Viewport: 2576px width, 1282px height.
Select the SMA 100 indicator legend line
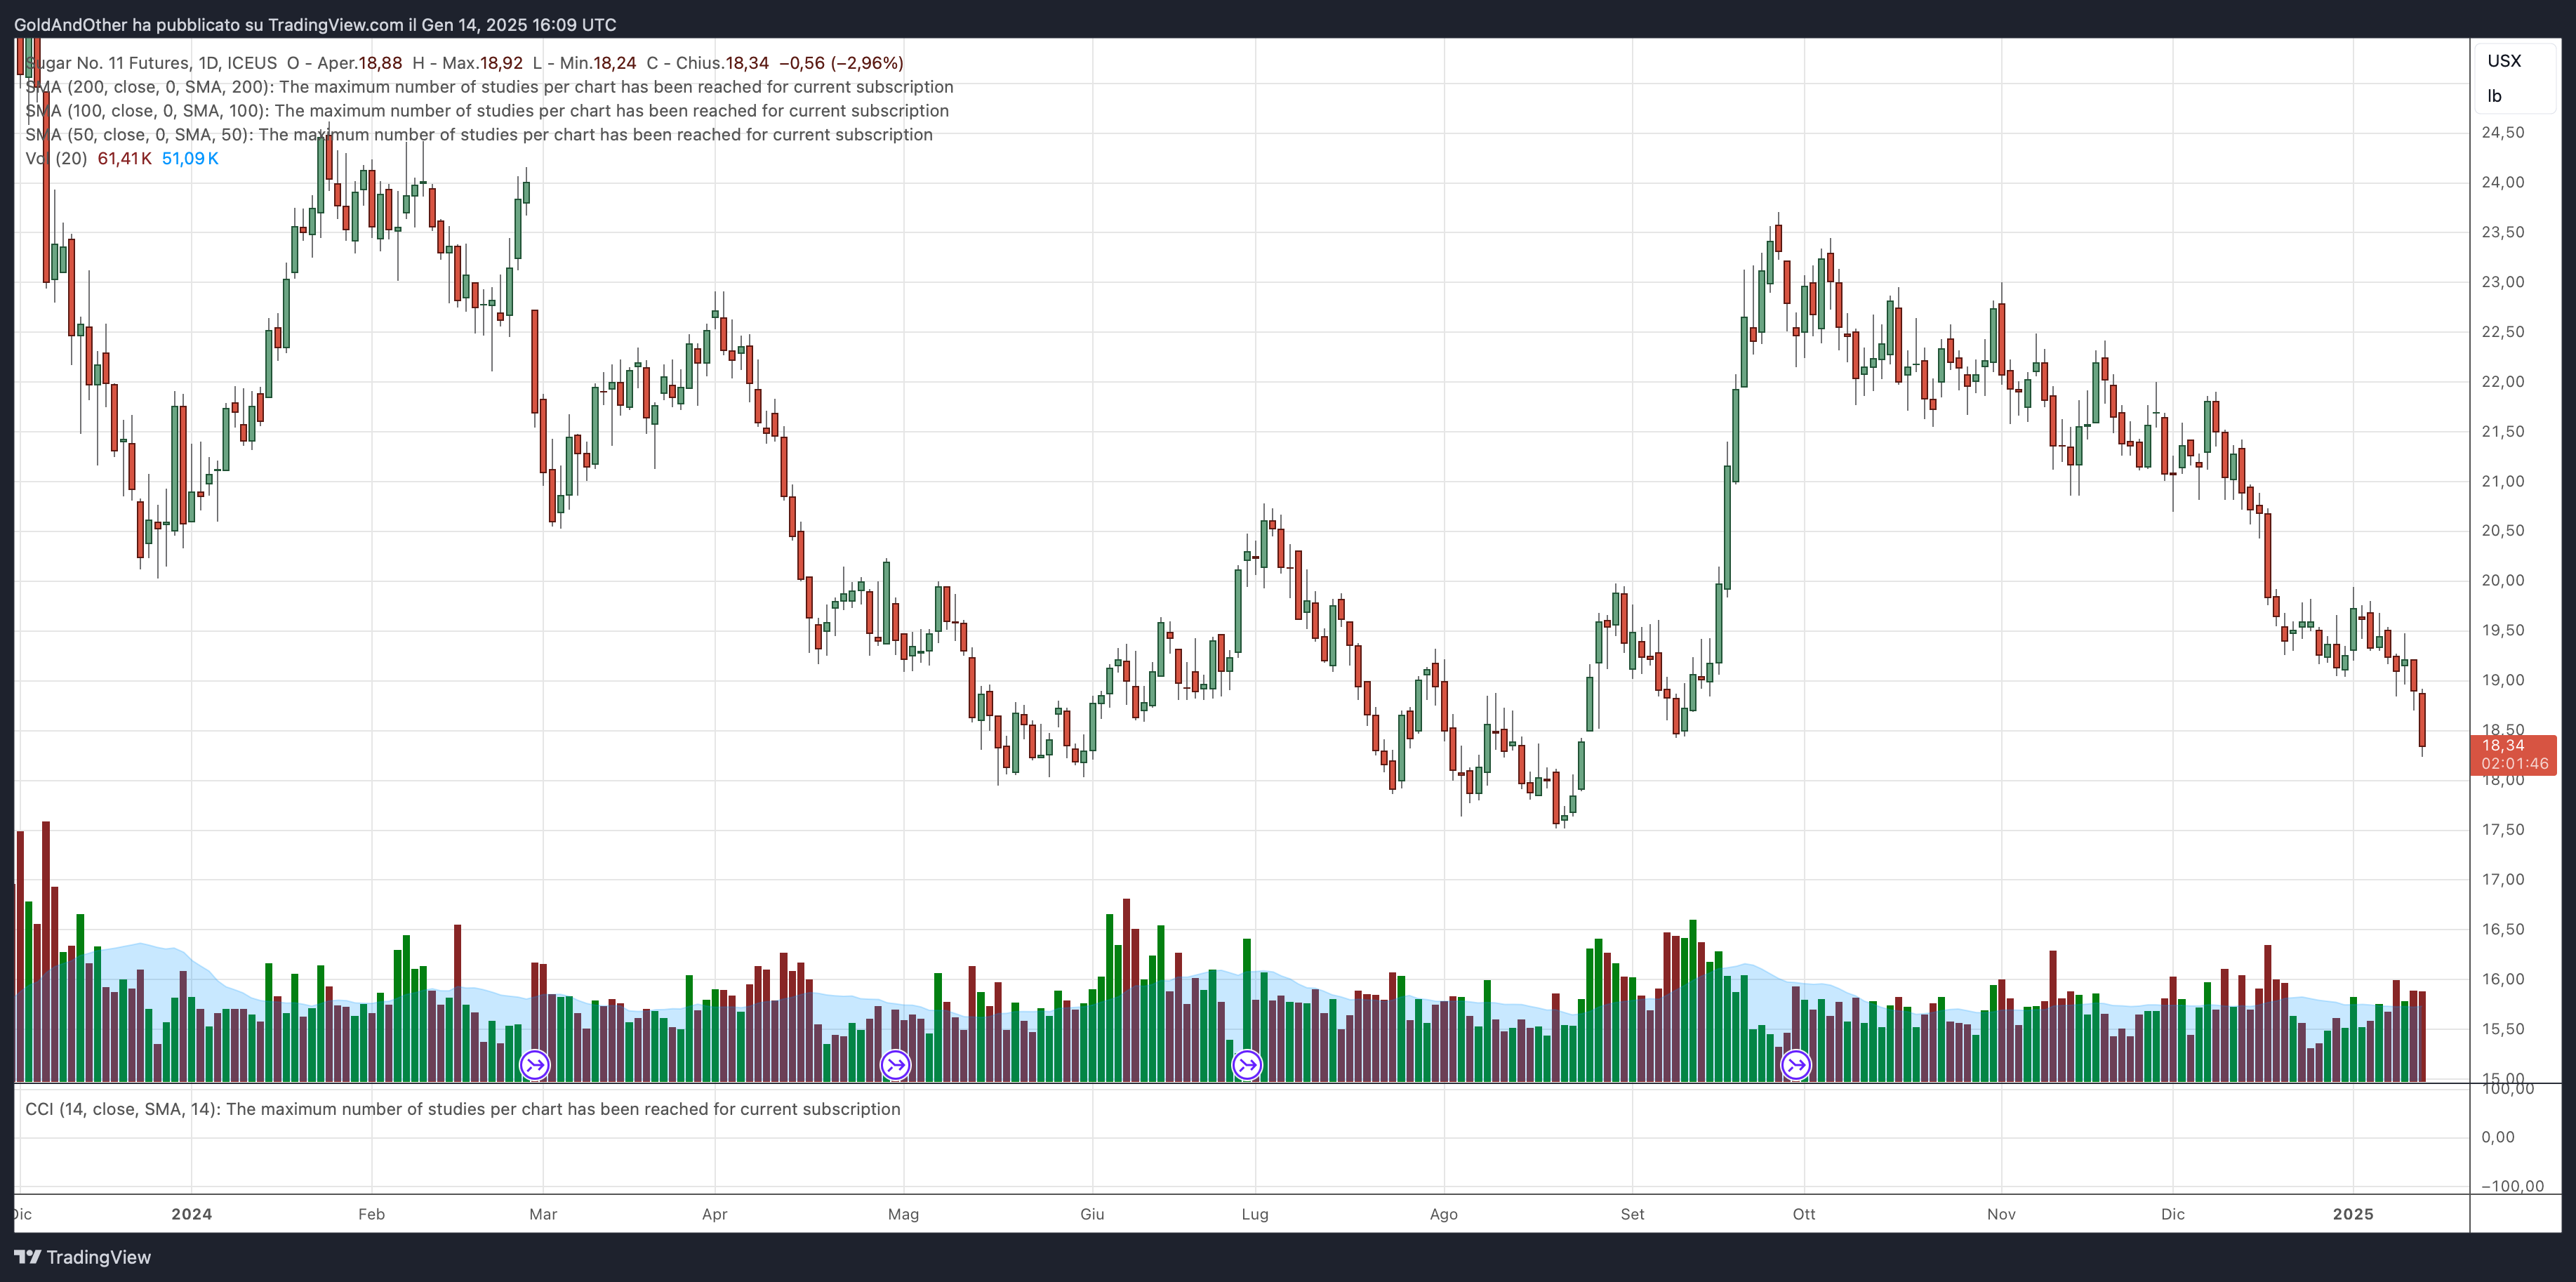click(487, 111)
